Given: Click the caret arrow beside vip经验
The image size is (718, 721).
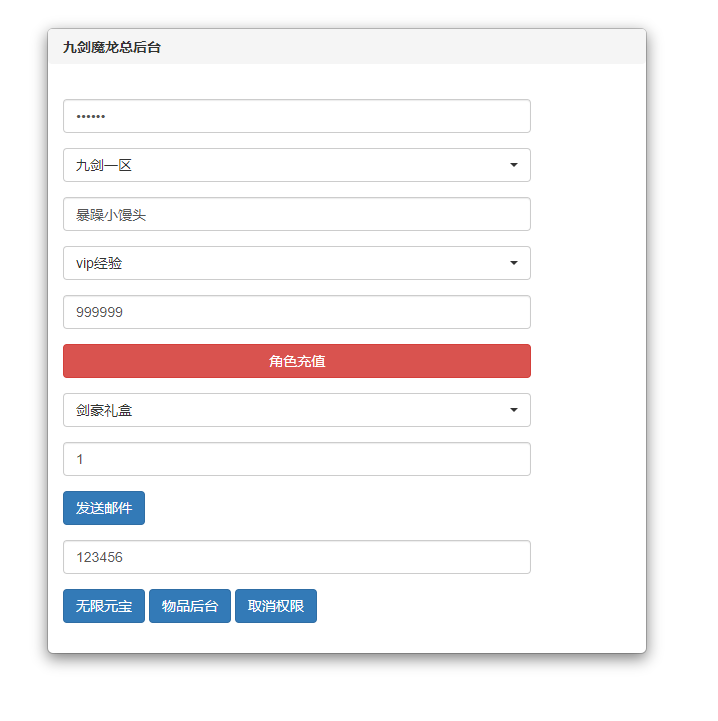Looking at the screenshot, I should [513, 263].
